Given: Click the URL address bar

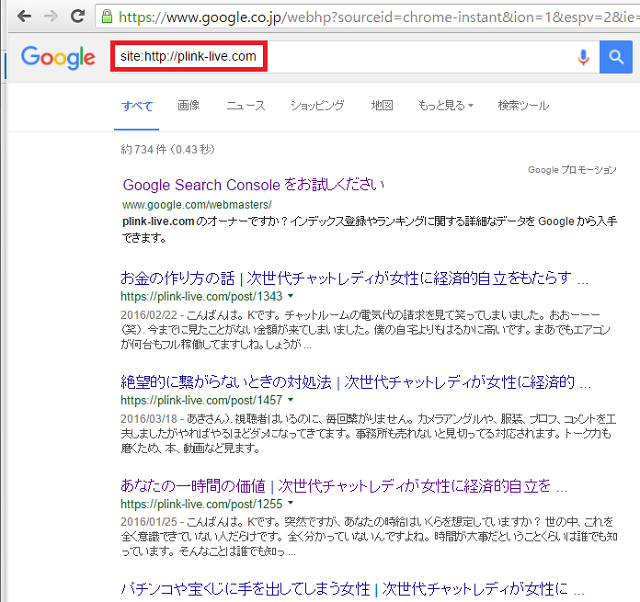Looking at the screenshot, I should tap(367, 17).
